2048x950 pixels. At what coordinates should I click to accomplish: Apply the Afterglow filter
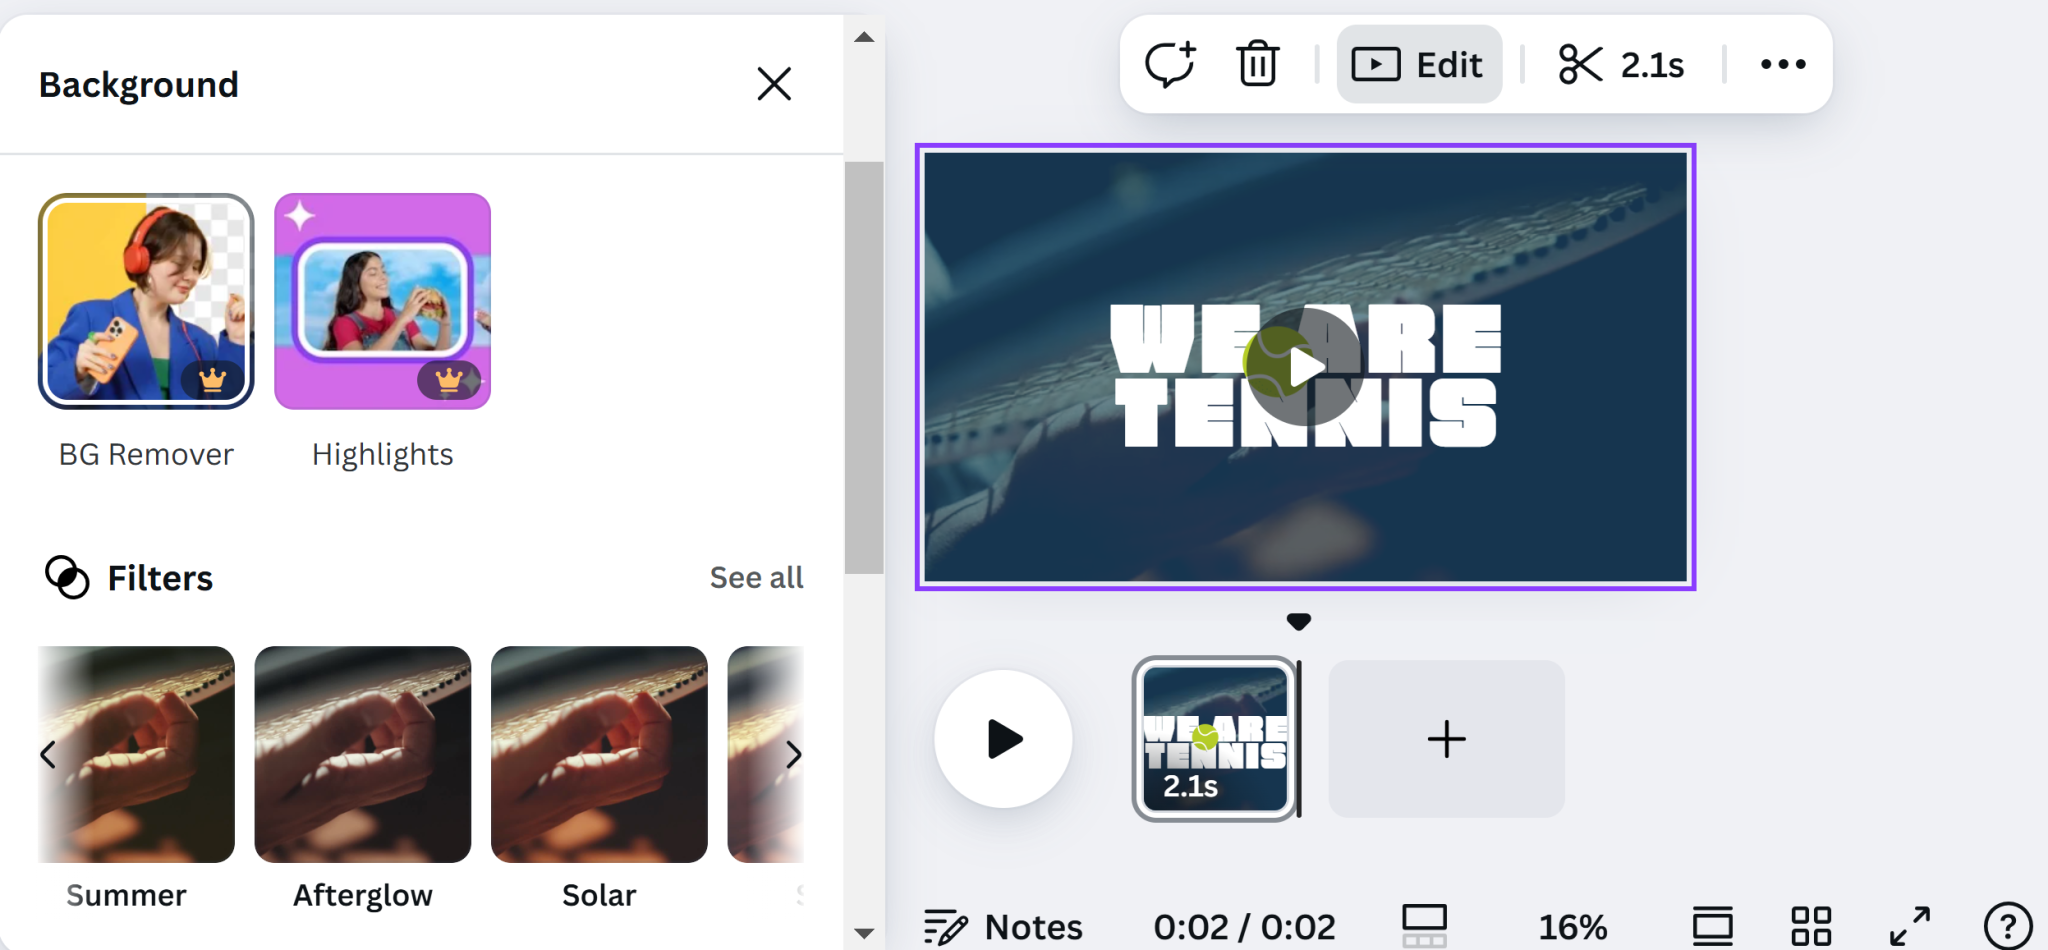[362, 754]
